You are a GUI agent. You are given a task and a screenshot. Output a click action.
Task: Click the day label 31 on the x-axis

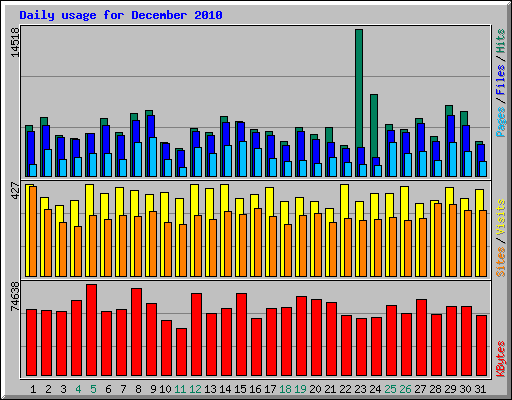(480, 389)
